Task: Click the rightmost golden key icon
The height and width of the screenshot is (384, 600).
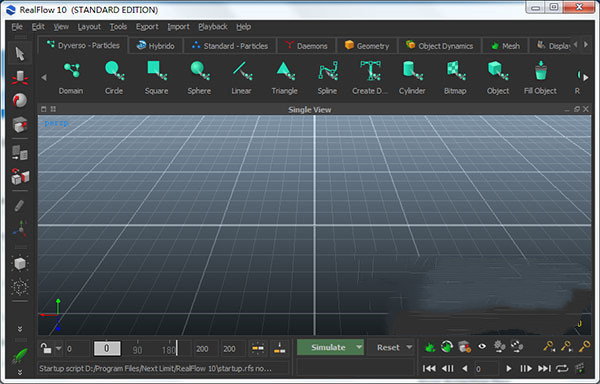Action: pos(584,347)
